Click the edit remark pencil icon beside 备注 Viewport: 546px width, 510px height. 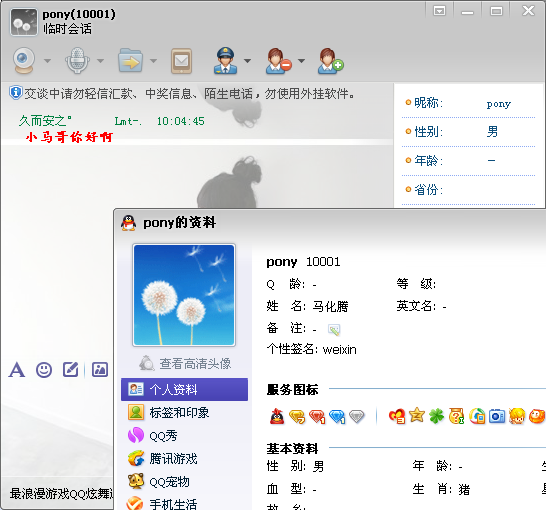click(334, 329)
